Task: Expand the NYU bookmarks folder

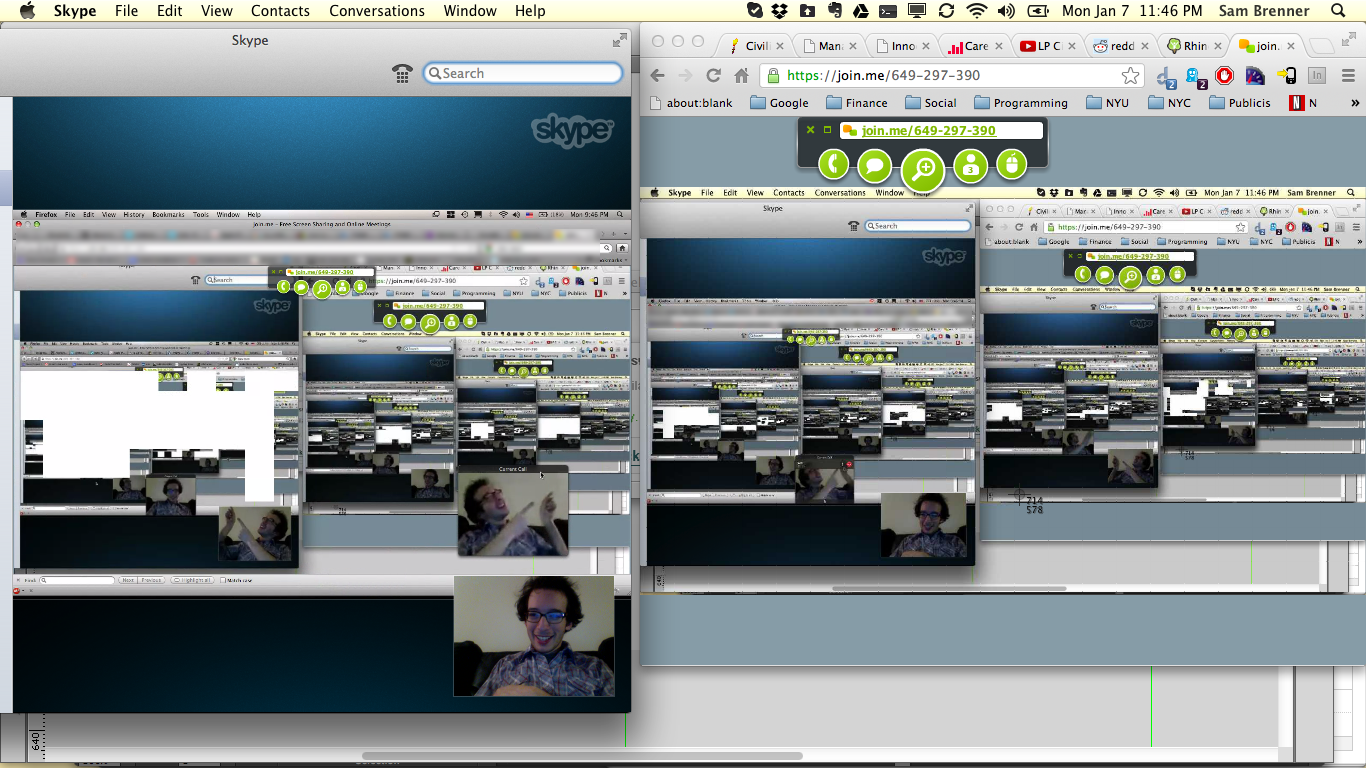Action: tap(1107, 103)
